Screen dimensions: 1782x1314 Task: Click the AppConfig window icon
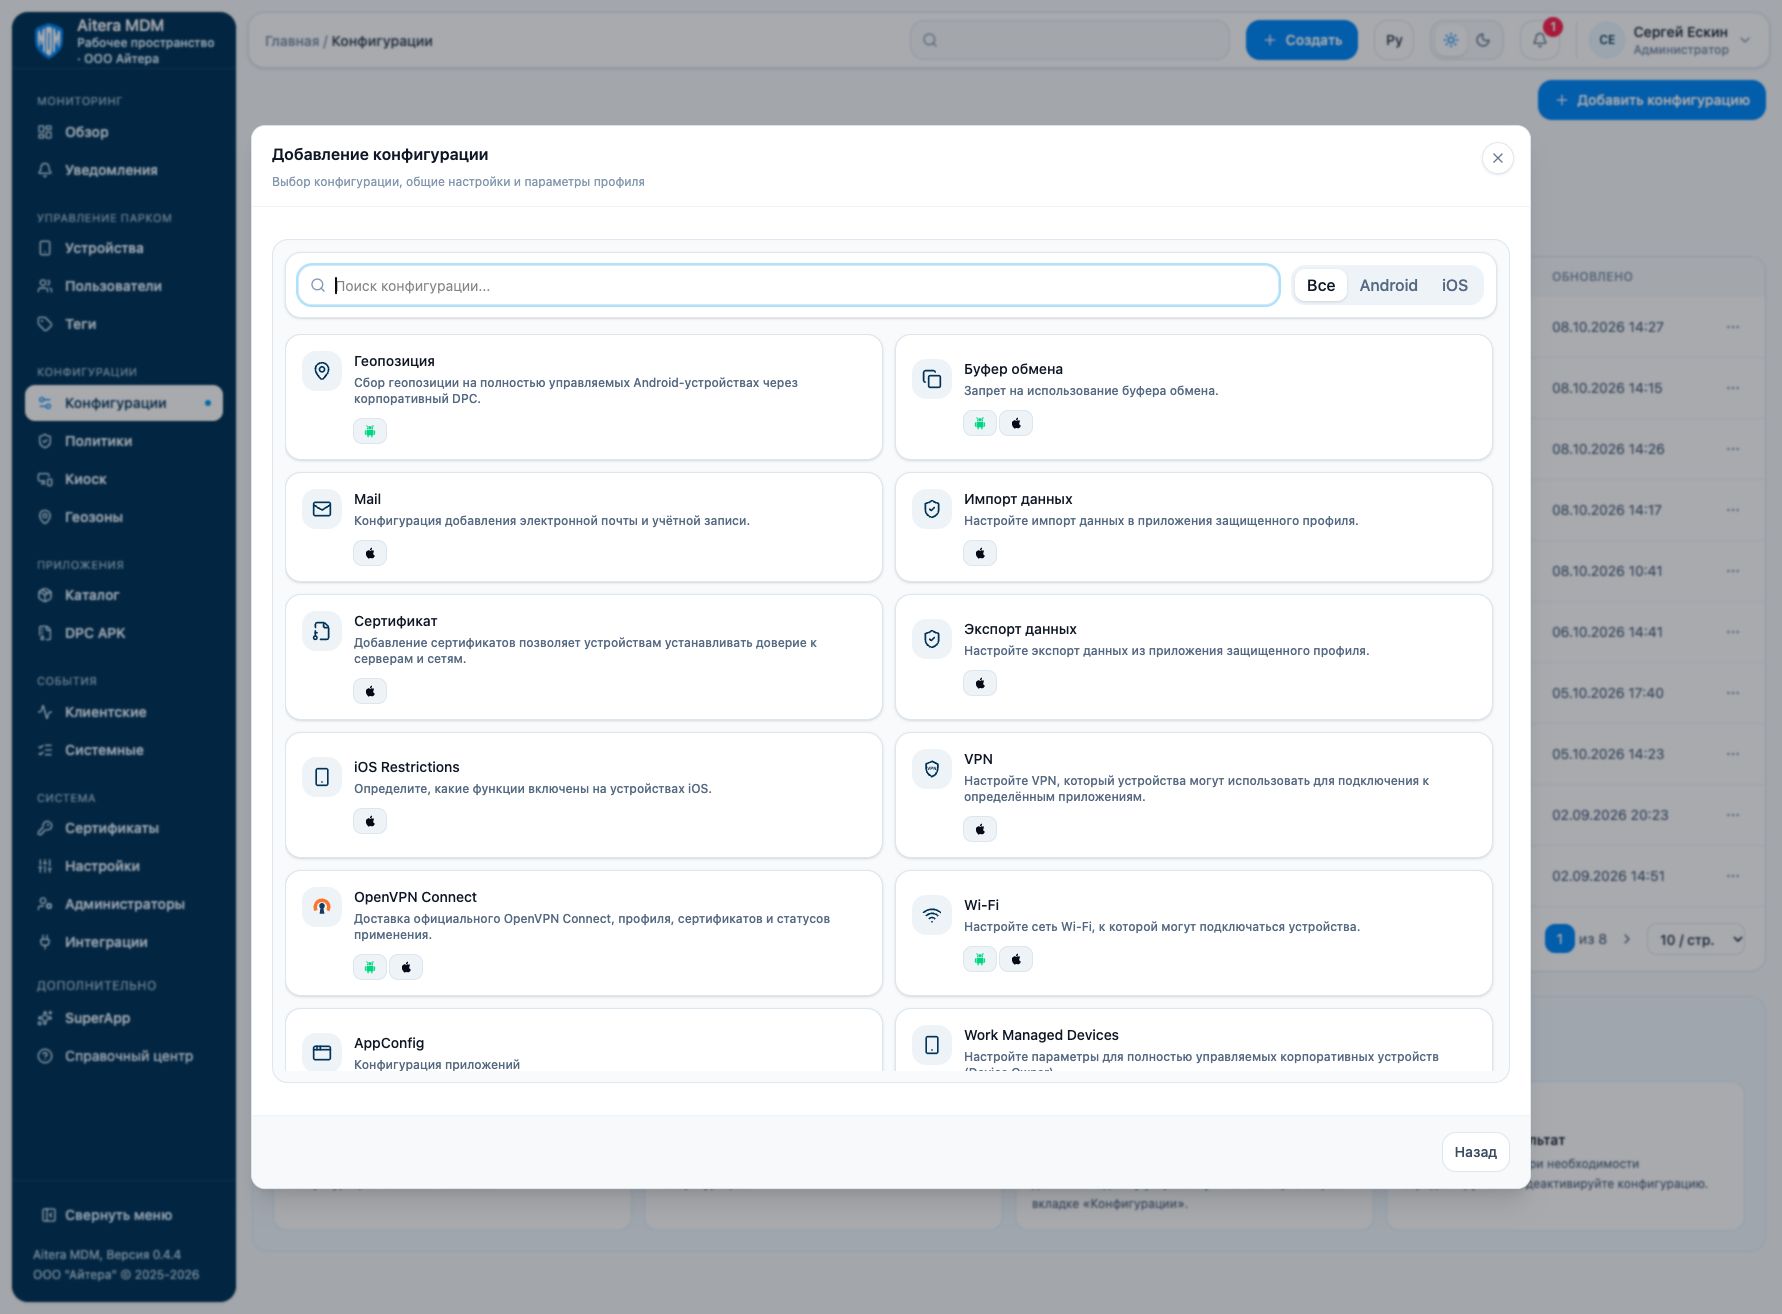[x=322, y=1052]
